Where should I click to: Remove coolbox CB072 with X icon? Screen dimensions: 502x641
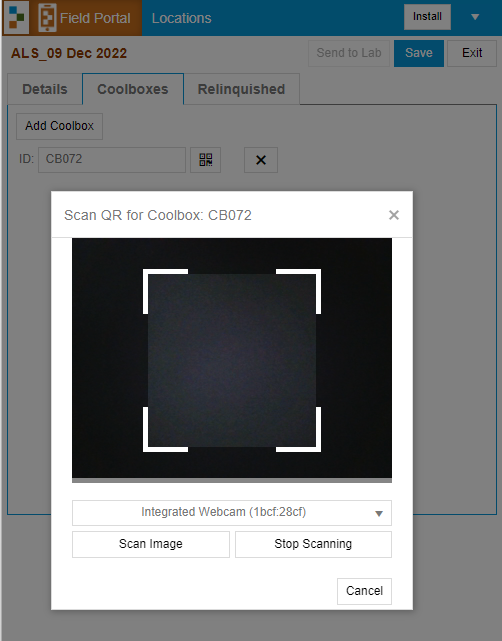[x=261, y=160]
